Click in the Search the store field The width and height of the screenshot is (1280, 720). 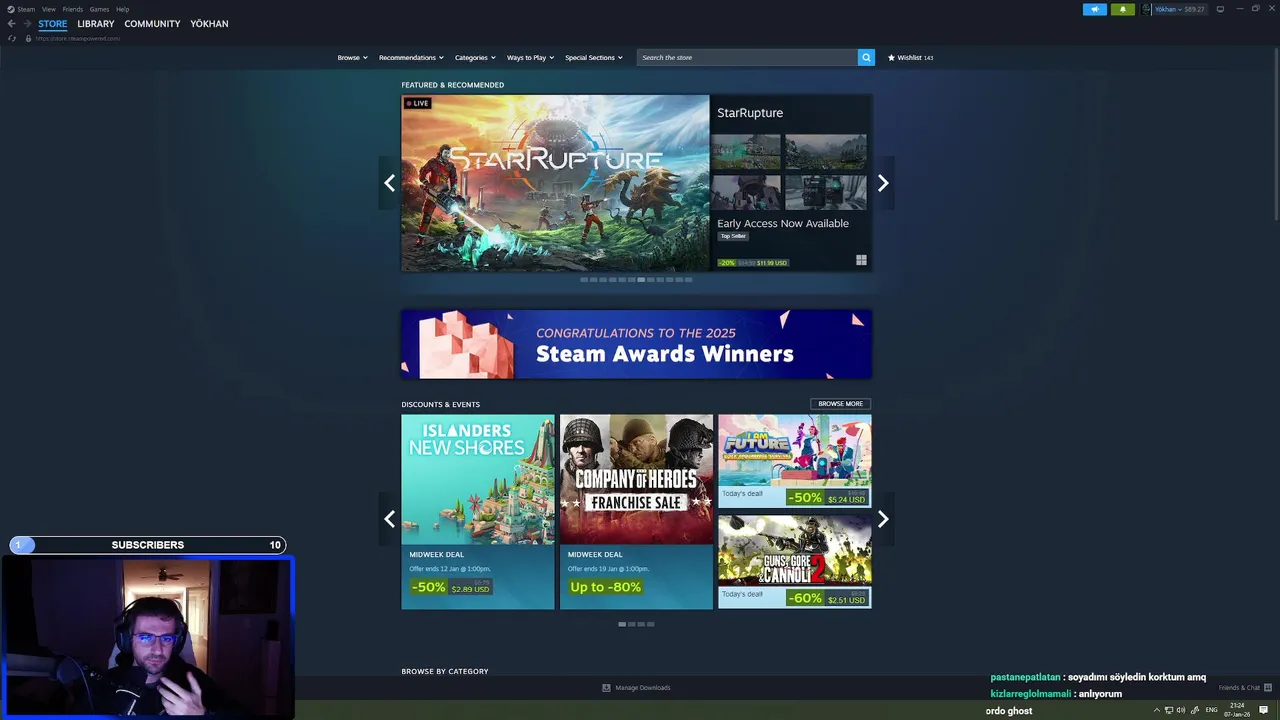[x=747, y=57]
